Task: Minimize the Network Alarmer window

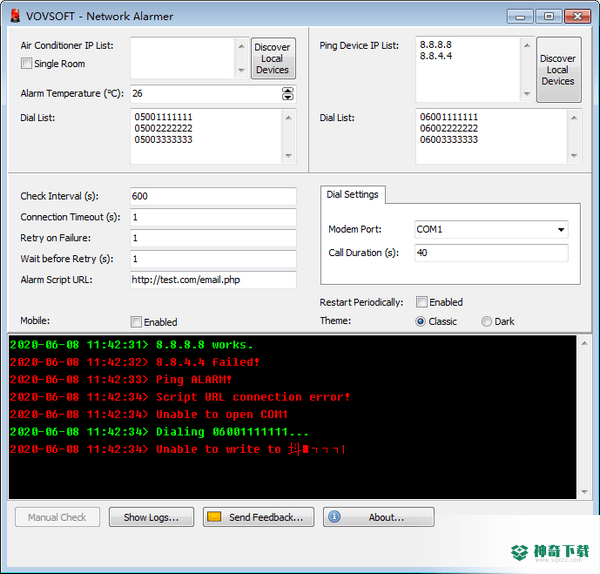Action: point(520,16)
